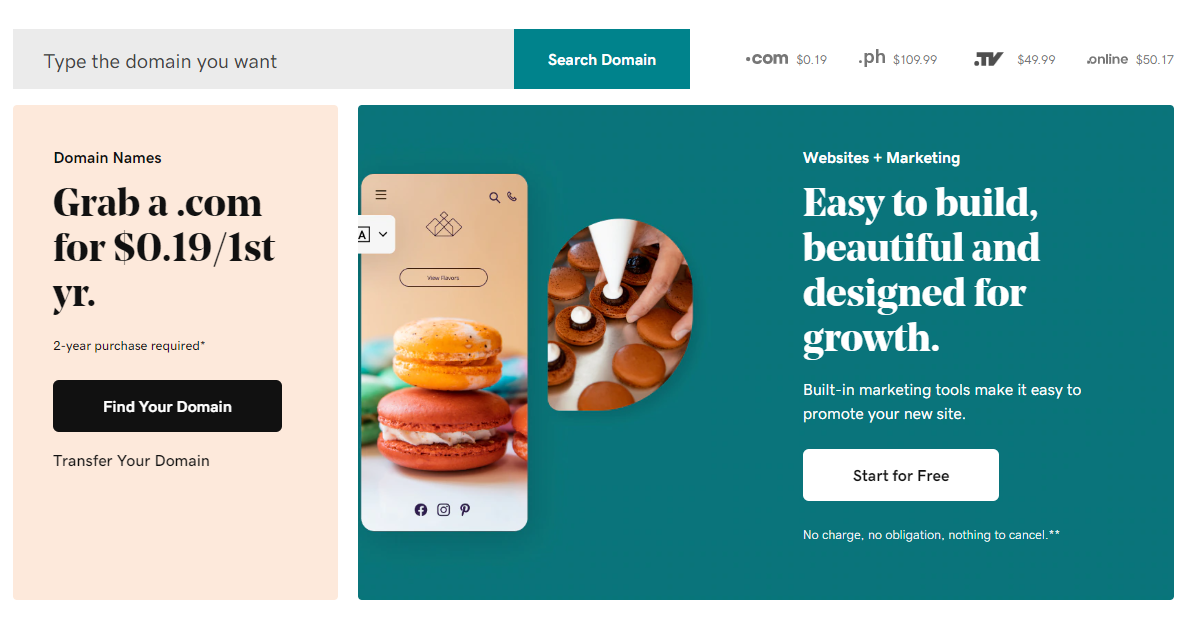The image size is (1190, 618).
Task: Click the hamburger menu icon in phone mockup
Action: (381, 195)
